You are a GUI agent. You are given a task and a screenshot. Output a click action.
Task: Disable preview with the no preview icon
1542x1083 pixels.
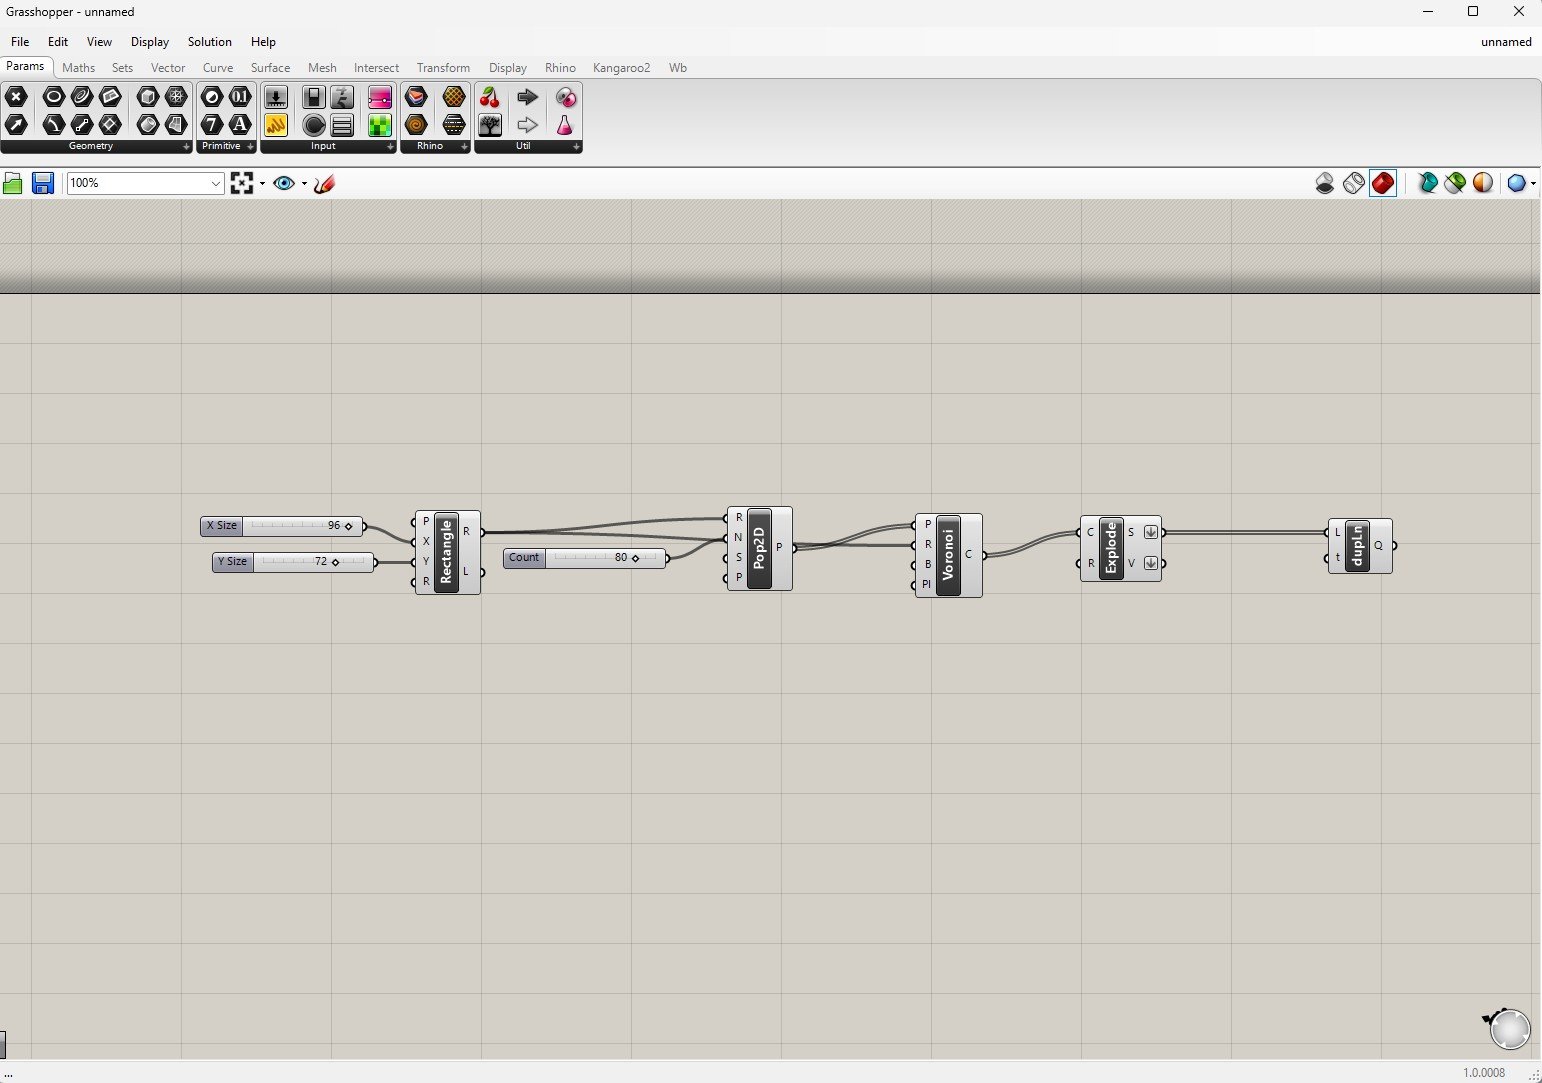(1325, 183)
